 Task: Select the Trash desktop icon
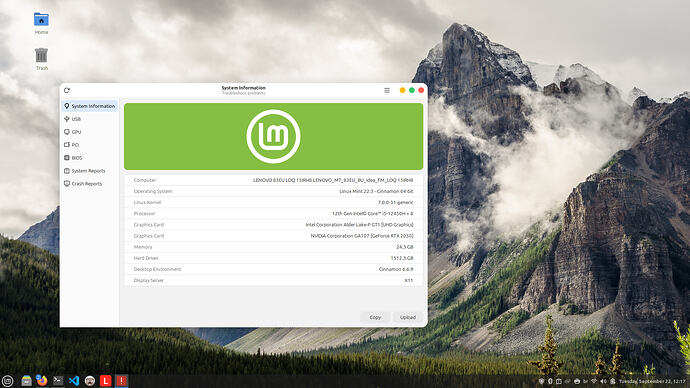[x=41, y=59]
